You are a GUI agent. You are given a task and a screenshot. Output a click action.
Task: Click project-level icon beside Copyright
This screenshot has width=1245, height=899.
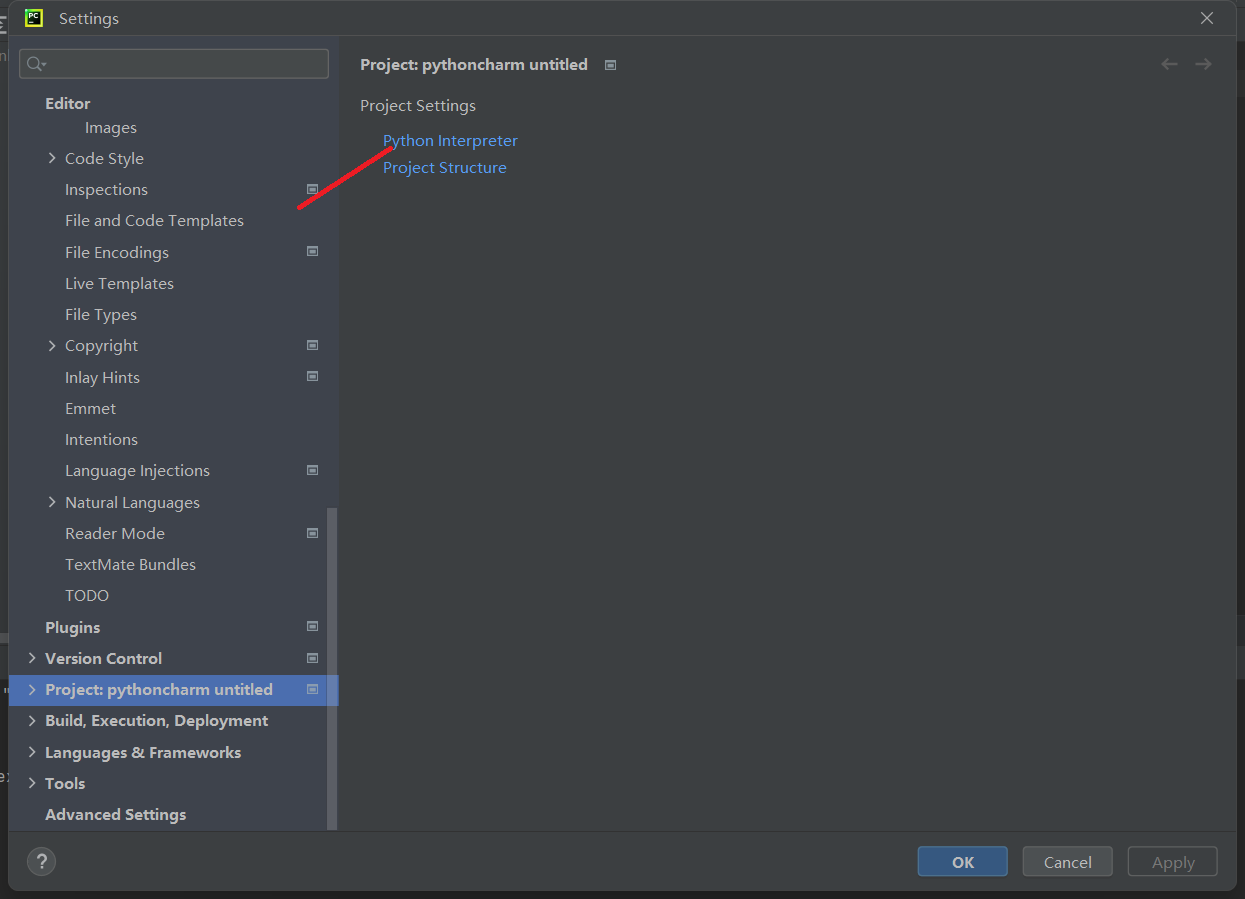pos(312,345)
